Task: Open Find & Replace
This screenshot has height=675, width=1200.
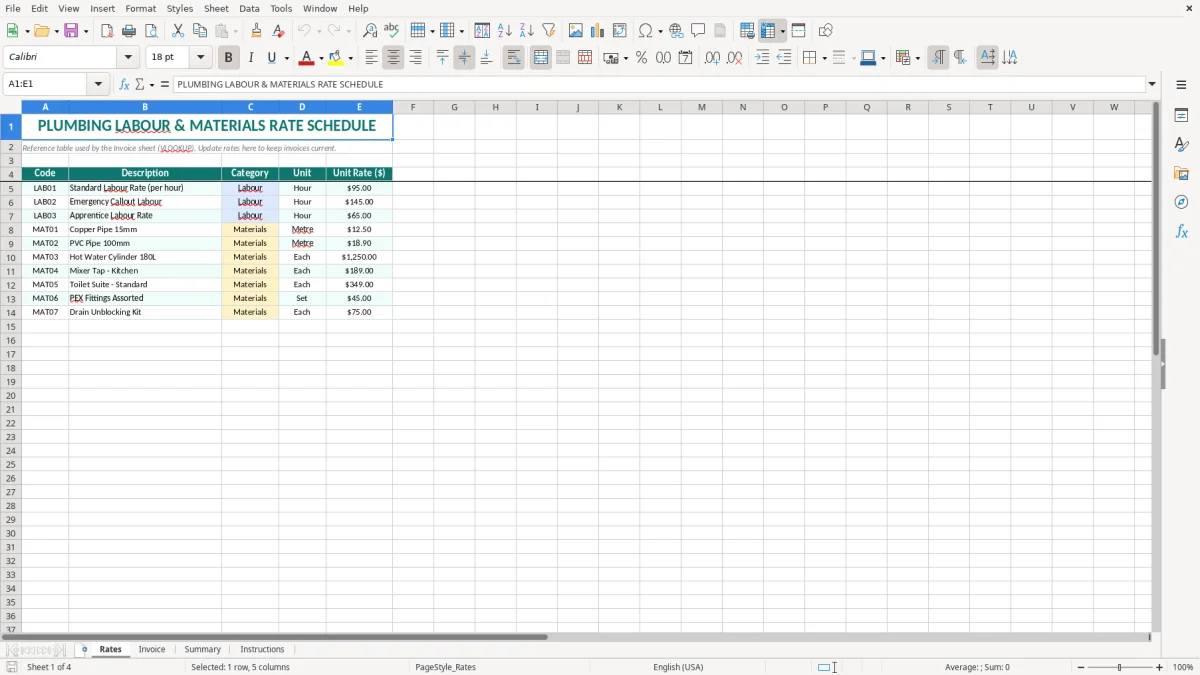Action: [x=370, y=31]
